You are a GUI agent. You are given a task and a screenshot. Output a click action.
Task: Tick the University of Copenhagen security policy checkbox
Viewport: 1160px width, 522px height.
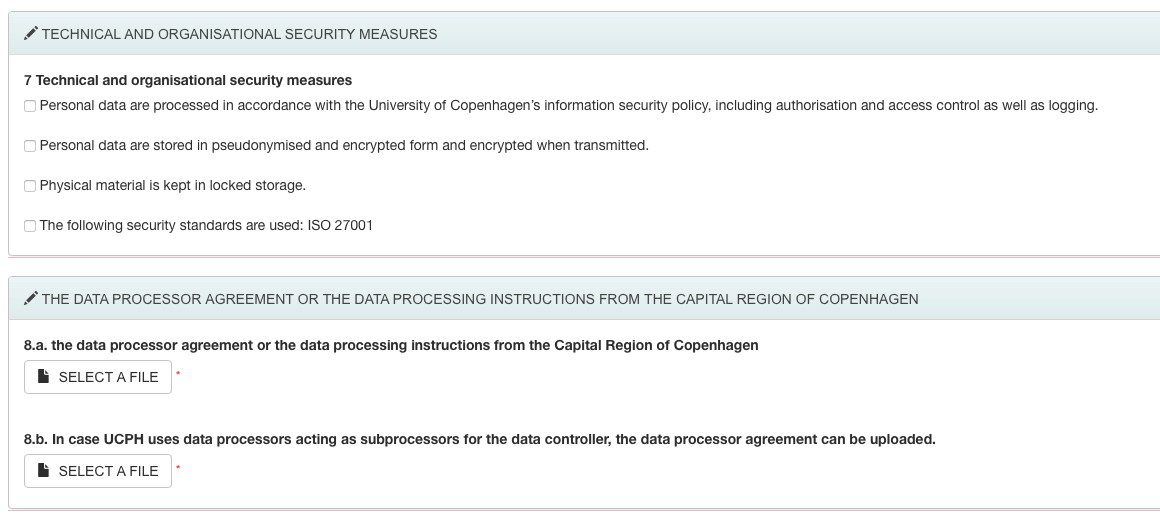click(30, 106)
